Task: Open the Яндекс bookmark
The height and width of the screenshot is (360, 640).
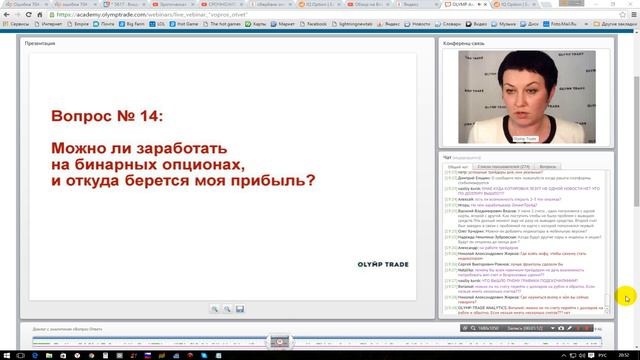Action: pyautogui.click(x=388, y=24)
